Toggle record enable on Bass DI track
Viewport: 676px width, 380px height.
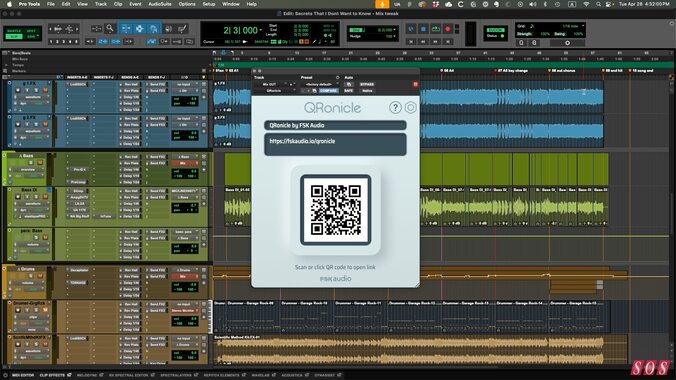click(18, 197)
